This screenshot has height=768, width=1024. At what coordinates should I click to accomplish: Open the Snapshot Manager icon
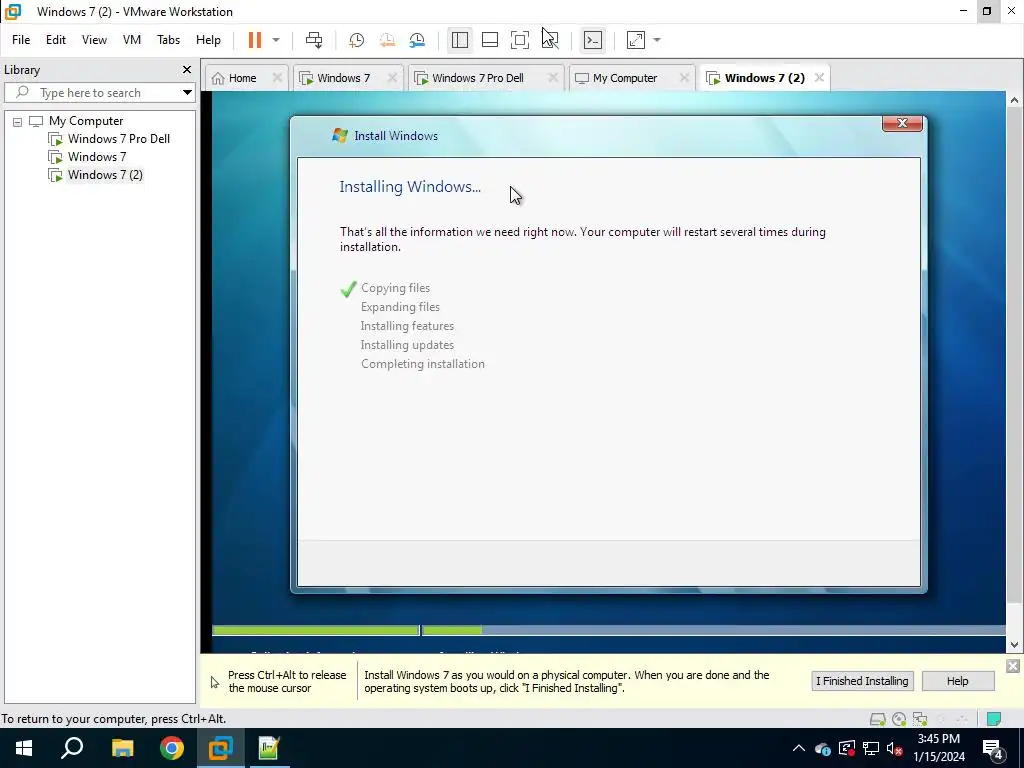coord(417,40)
